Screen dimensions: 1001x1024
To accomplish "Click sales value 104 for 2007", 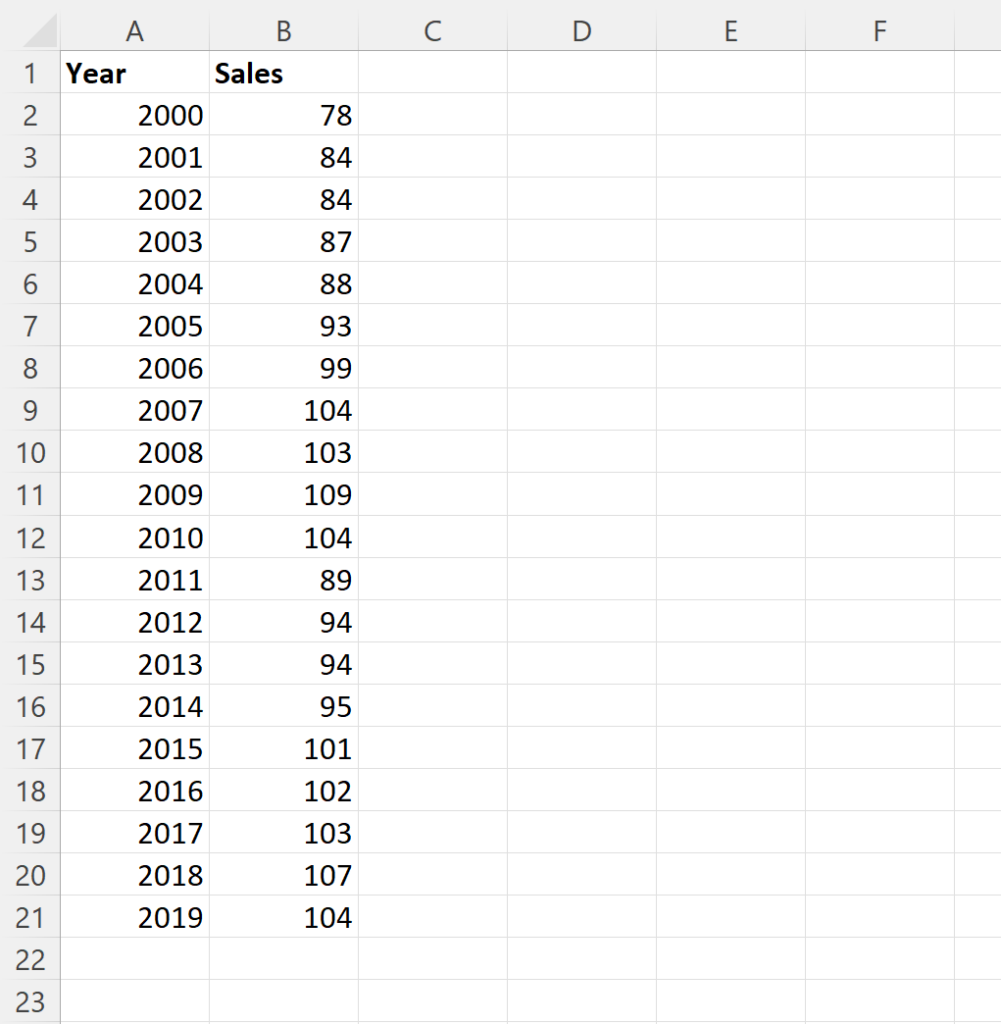I will coord(283,410).
